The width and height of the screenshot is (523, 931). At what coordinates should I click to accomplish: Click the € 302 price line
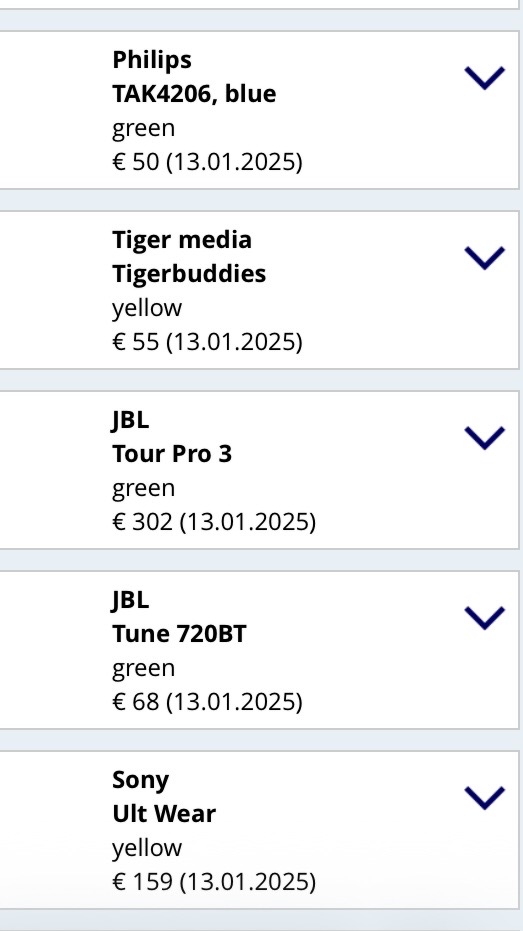point(214,522)
